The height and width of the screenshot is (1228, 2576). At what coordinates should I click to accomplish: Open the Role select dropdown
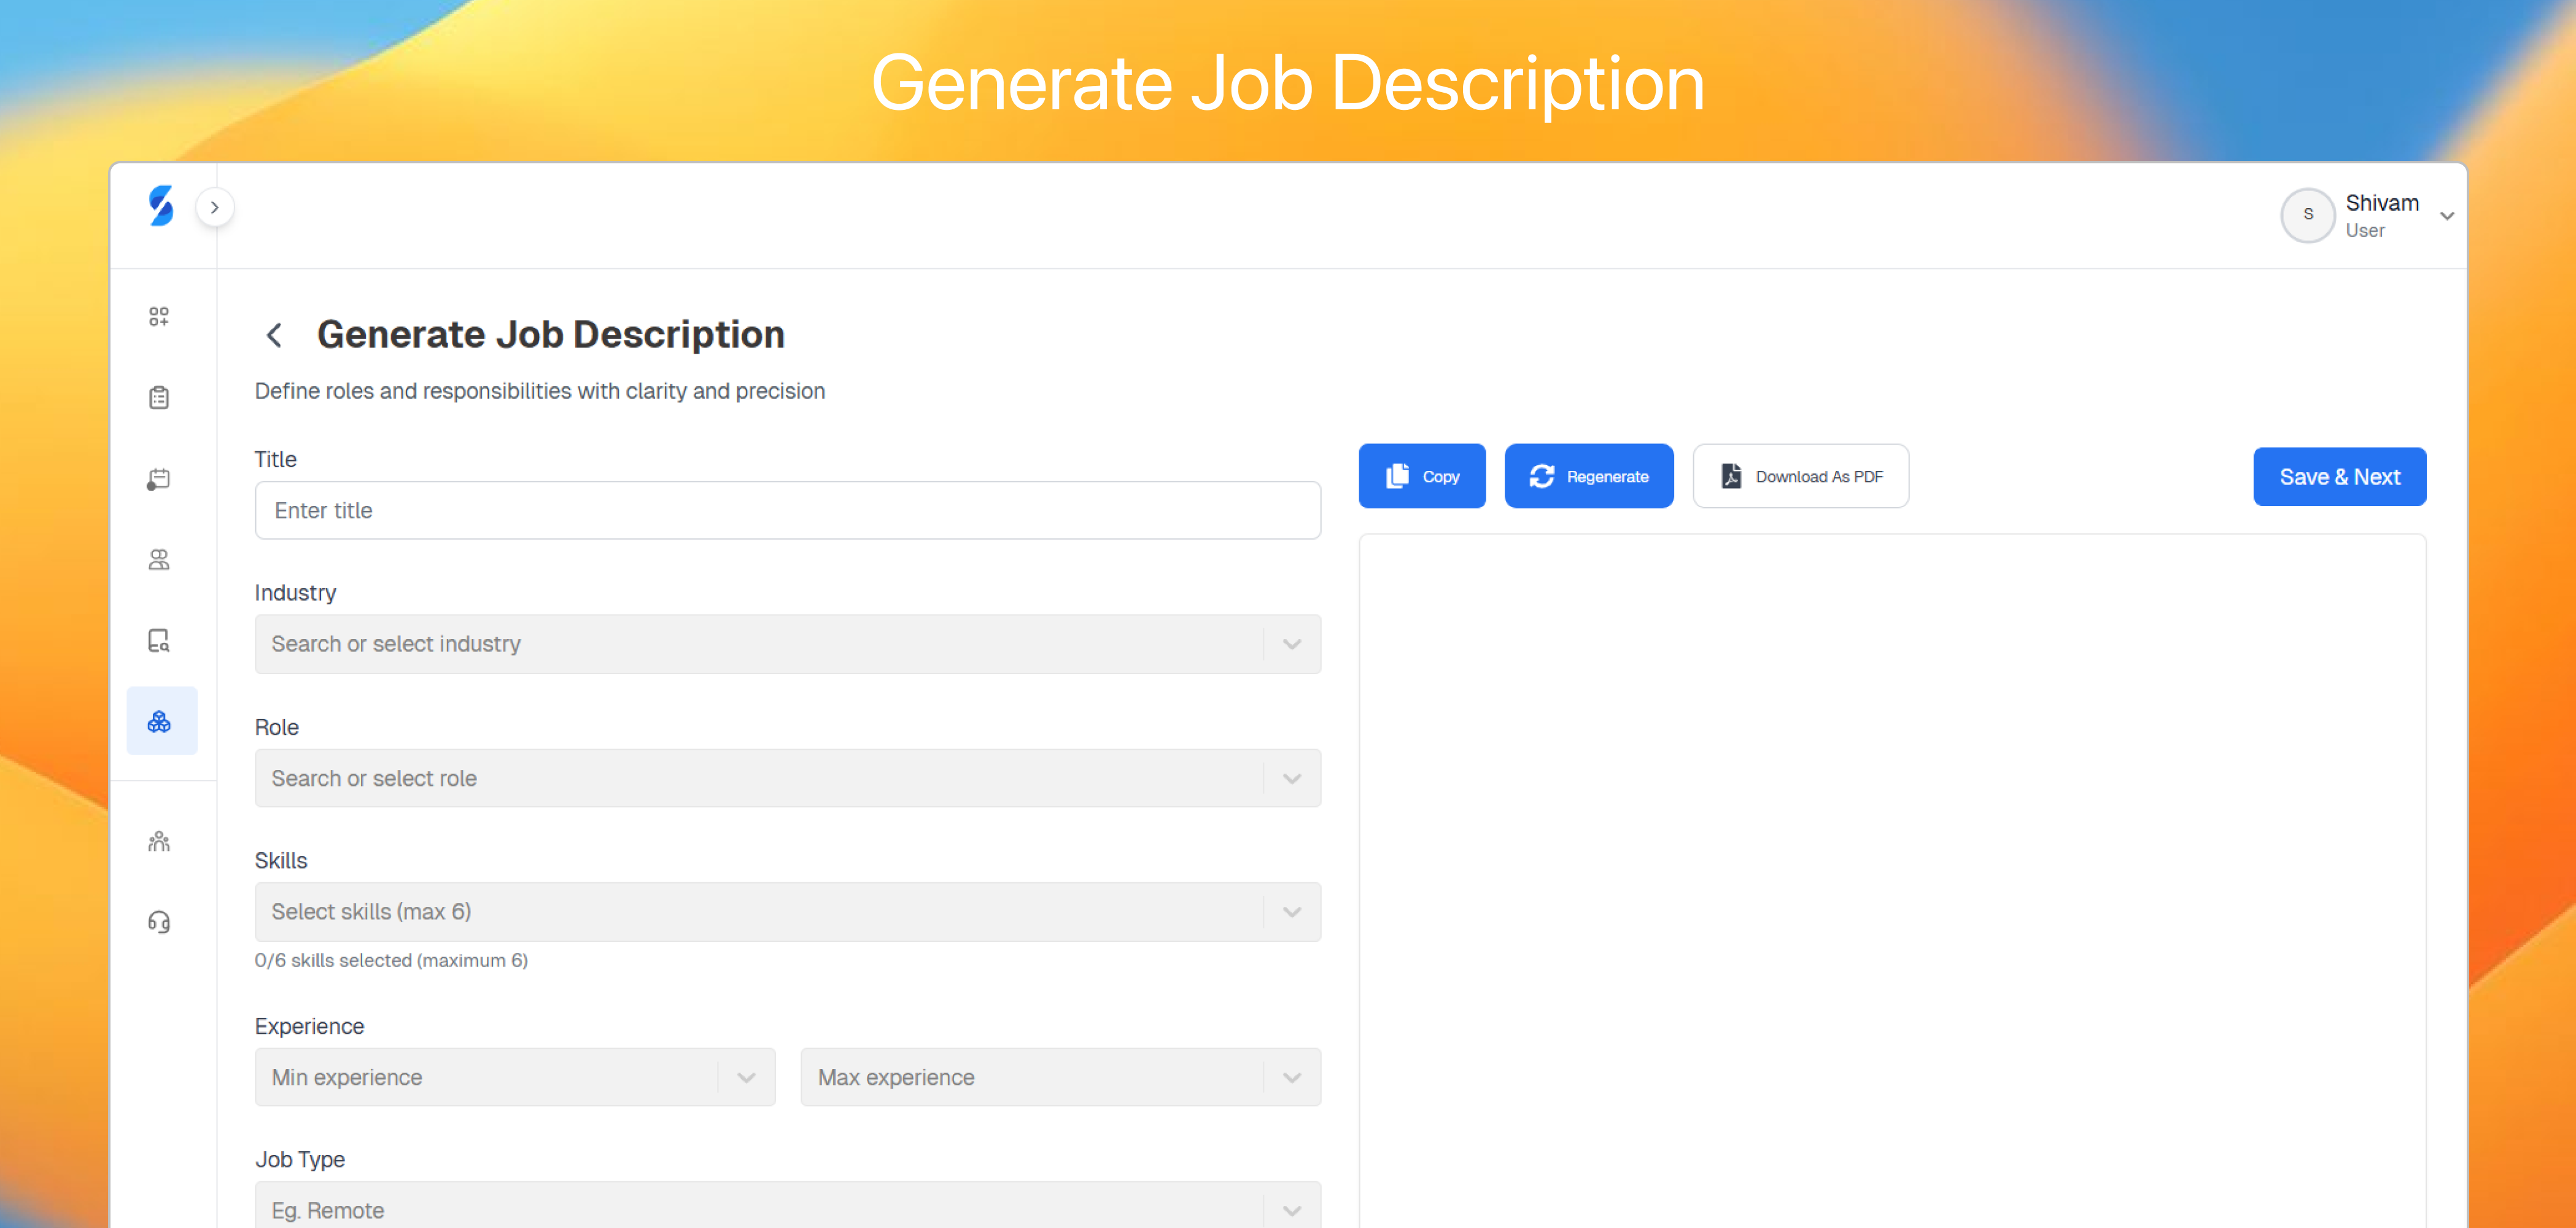pyautogui.click(x=787, y=778)
